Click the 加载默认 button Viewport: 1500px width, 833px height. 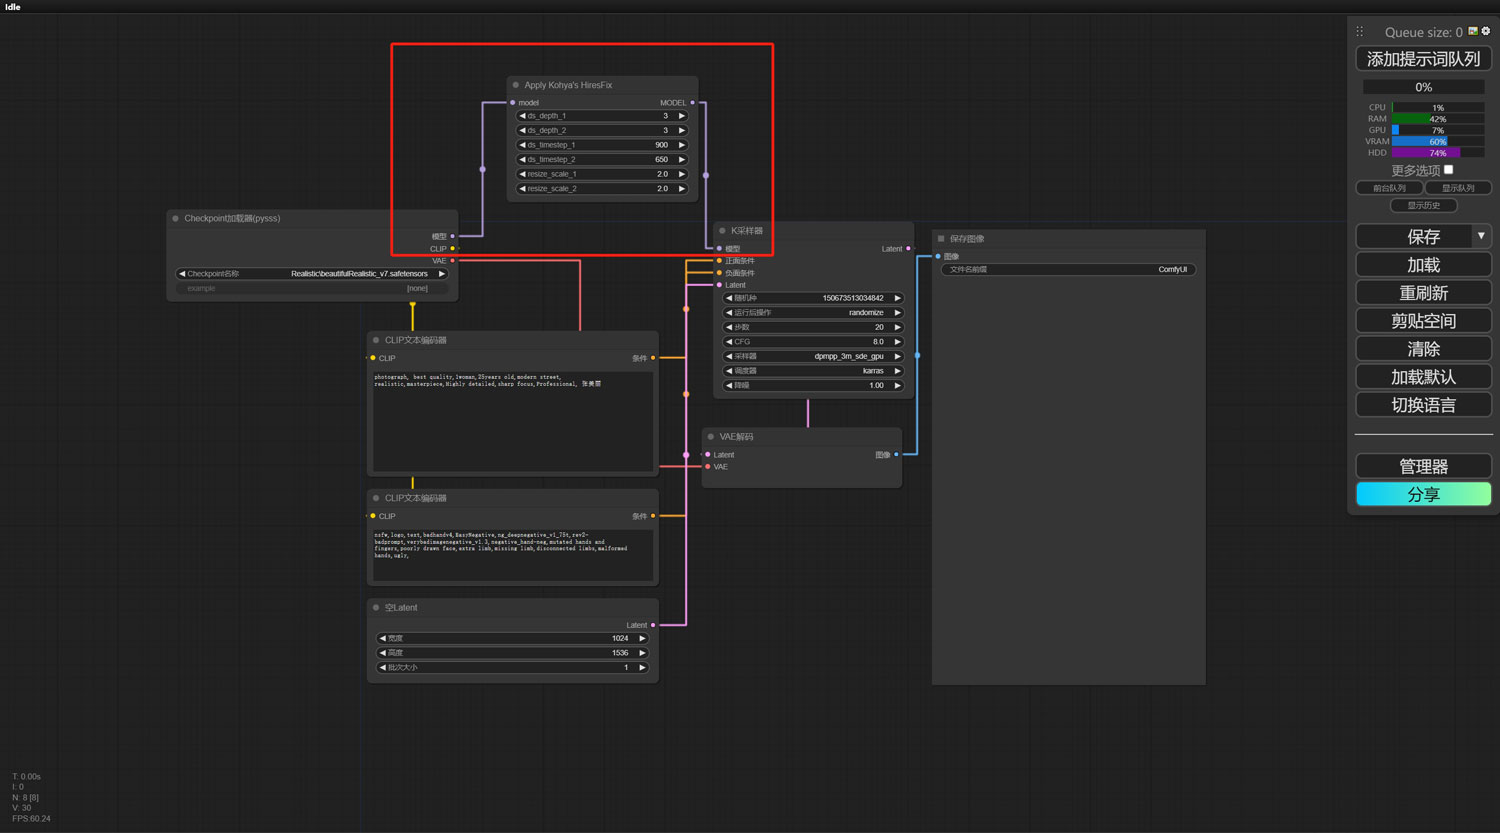click(x=1423, y=377)
